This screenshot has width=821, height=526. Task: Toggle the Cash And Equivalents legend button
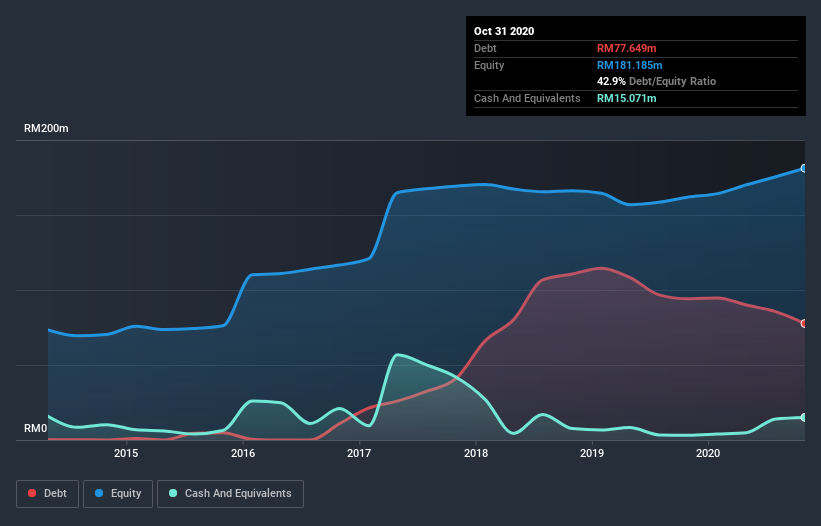(230, 494)
